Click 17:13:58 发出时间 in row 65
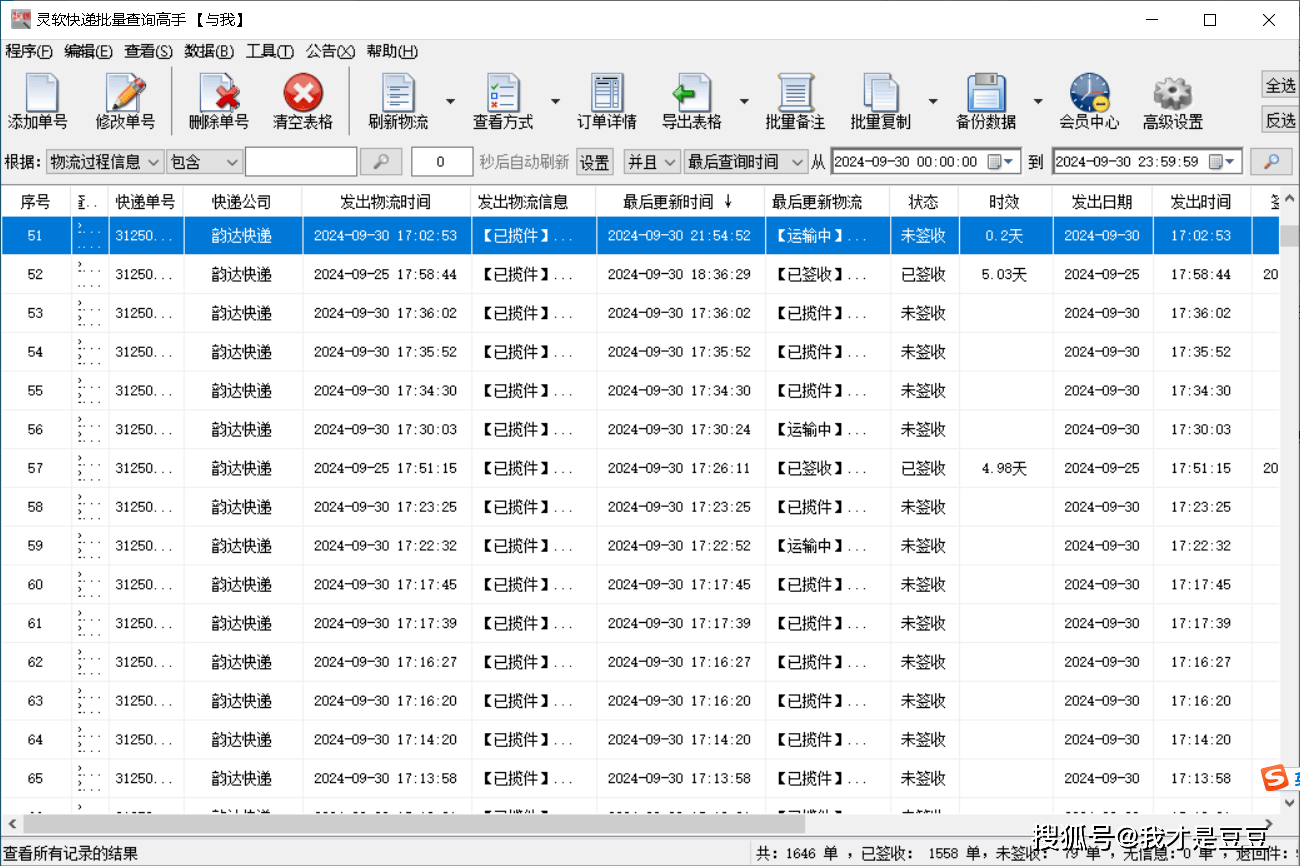Image resolution: width=1300 pixels, height=866 pixels. [1201, 779]
